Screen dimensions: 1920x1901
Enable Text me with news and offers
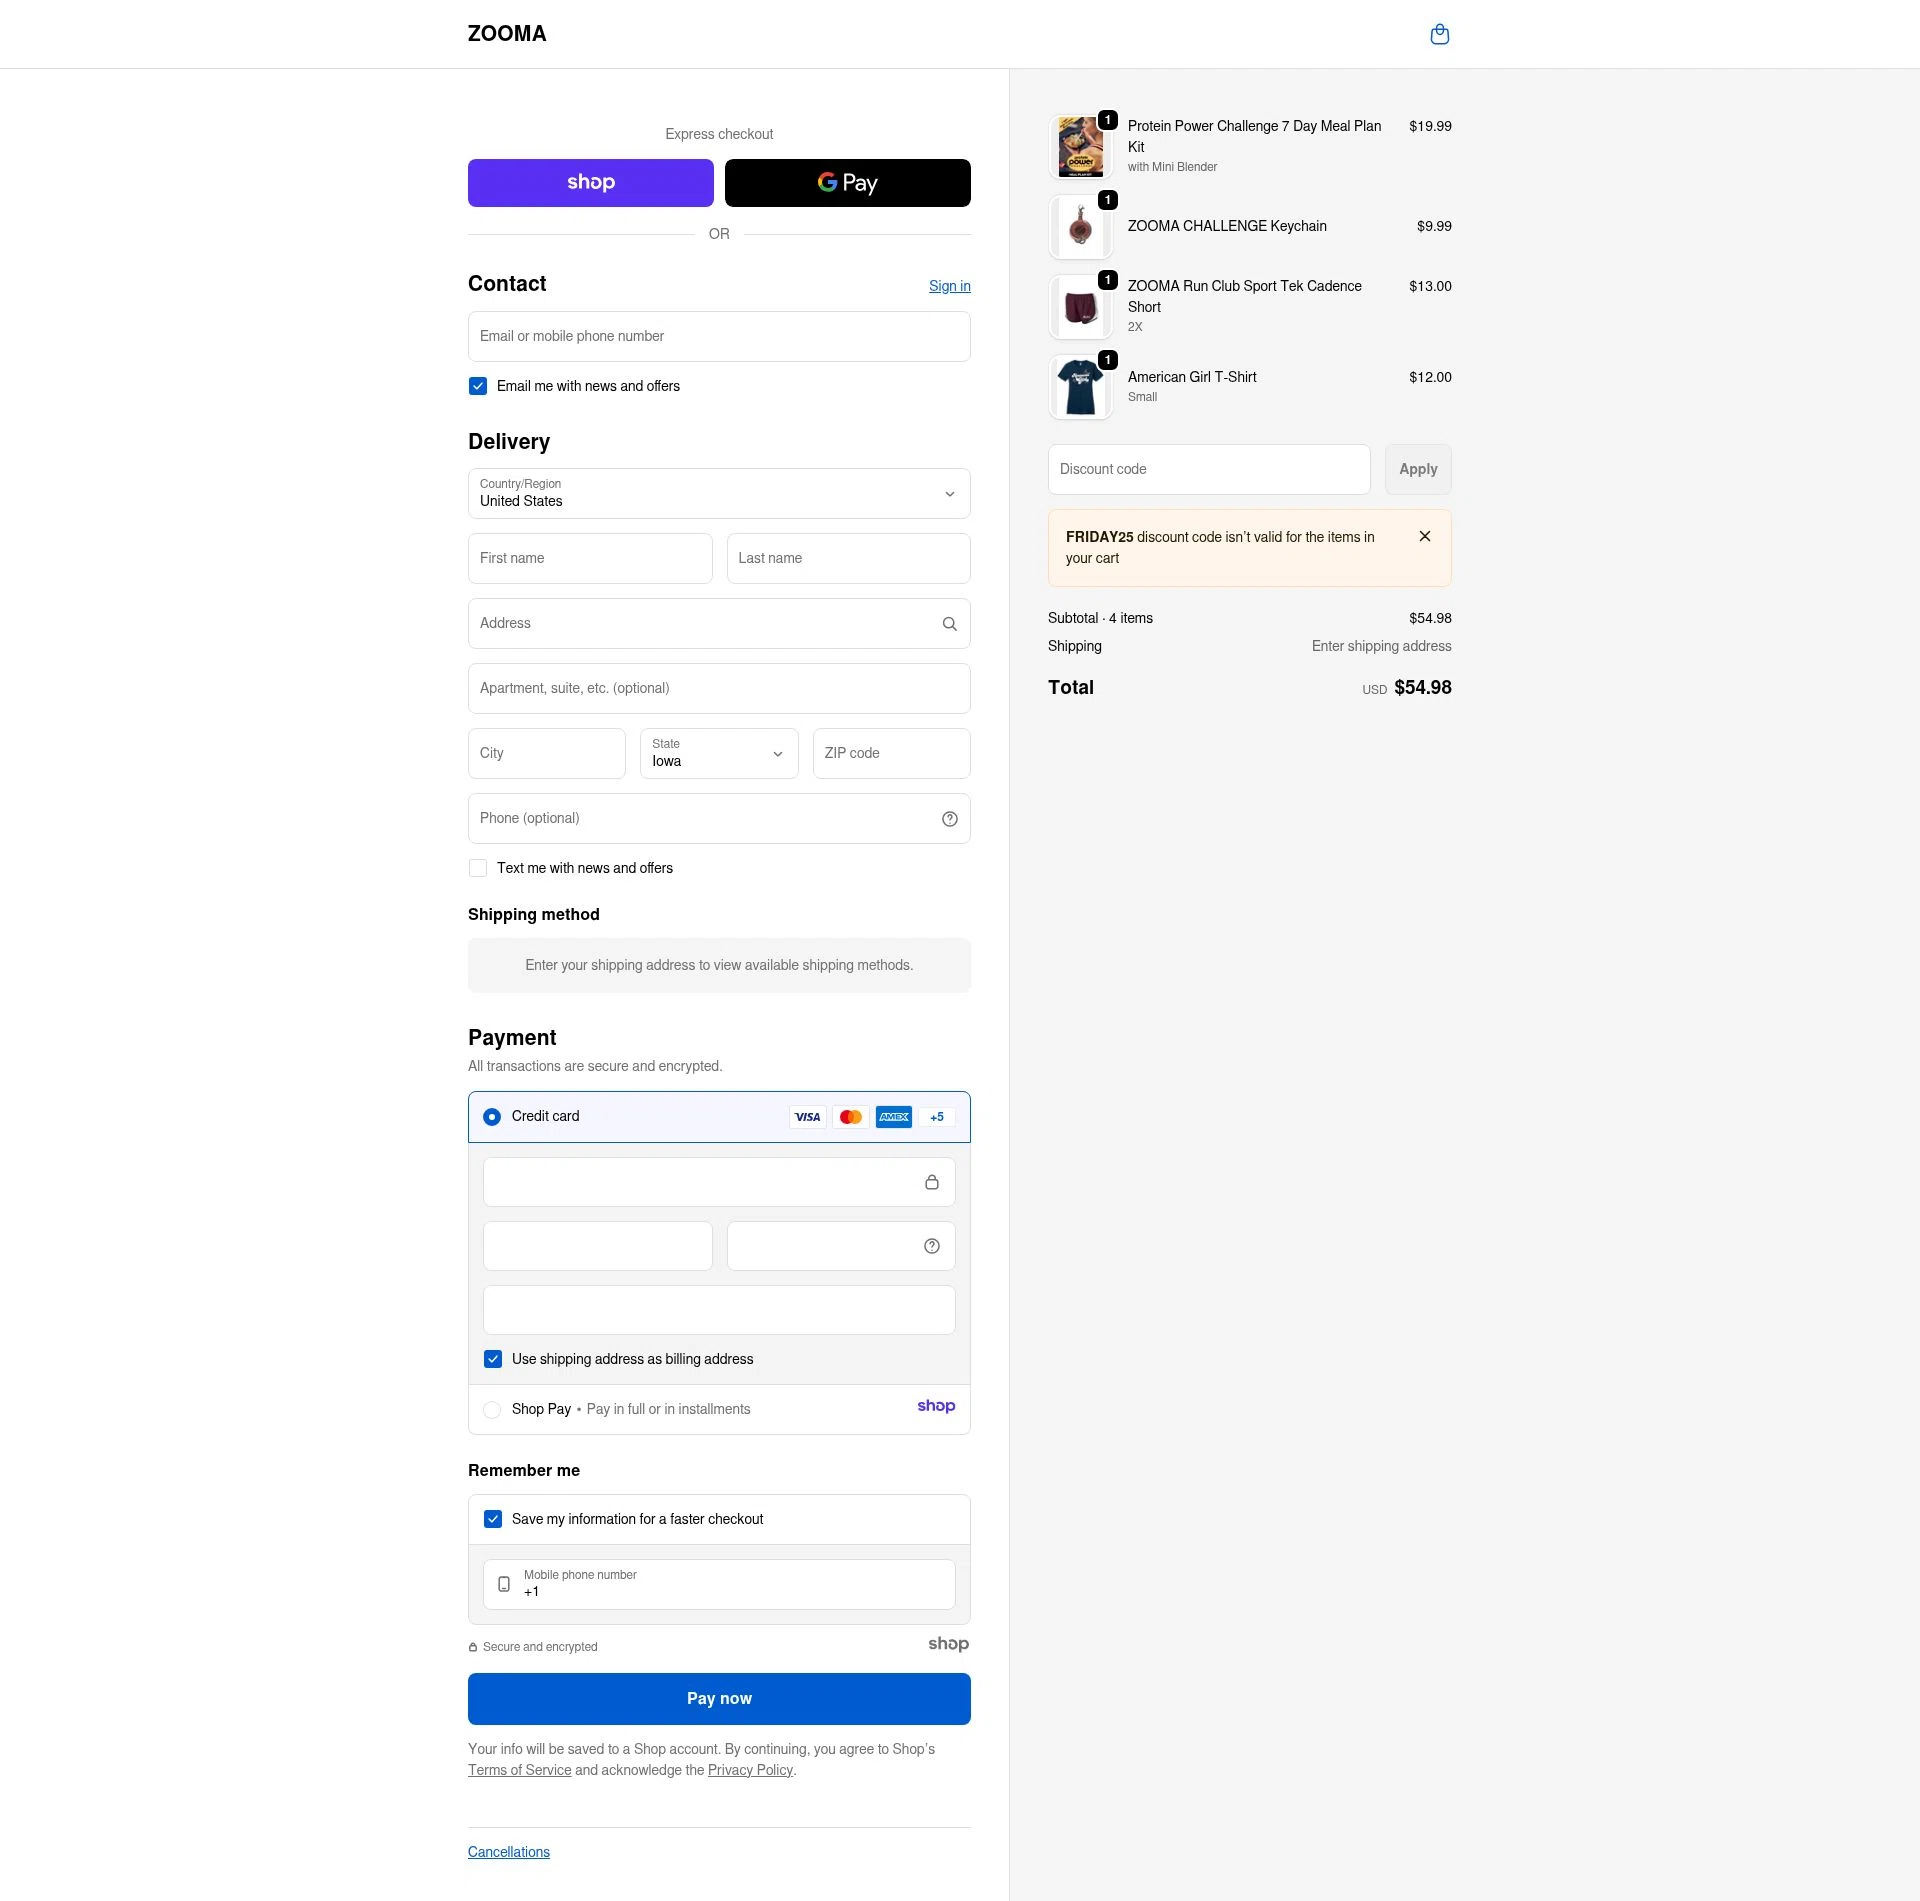coord(478,868)
